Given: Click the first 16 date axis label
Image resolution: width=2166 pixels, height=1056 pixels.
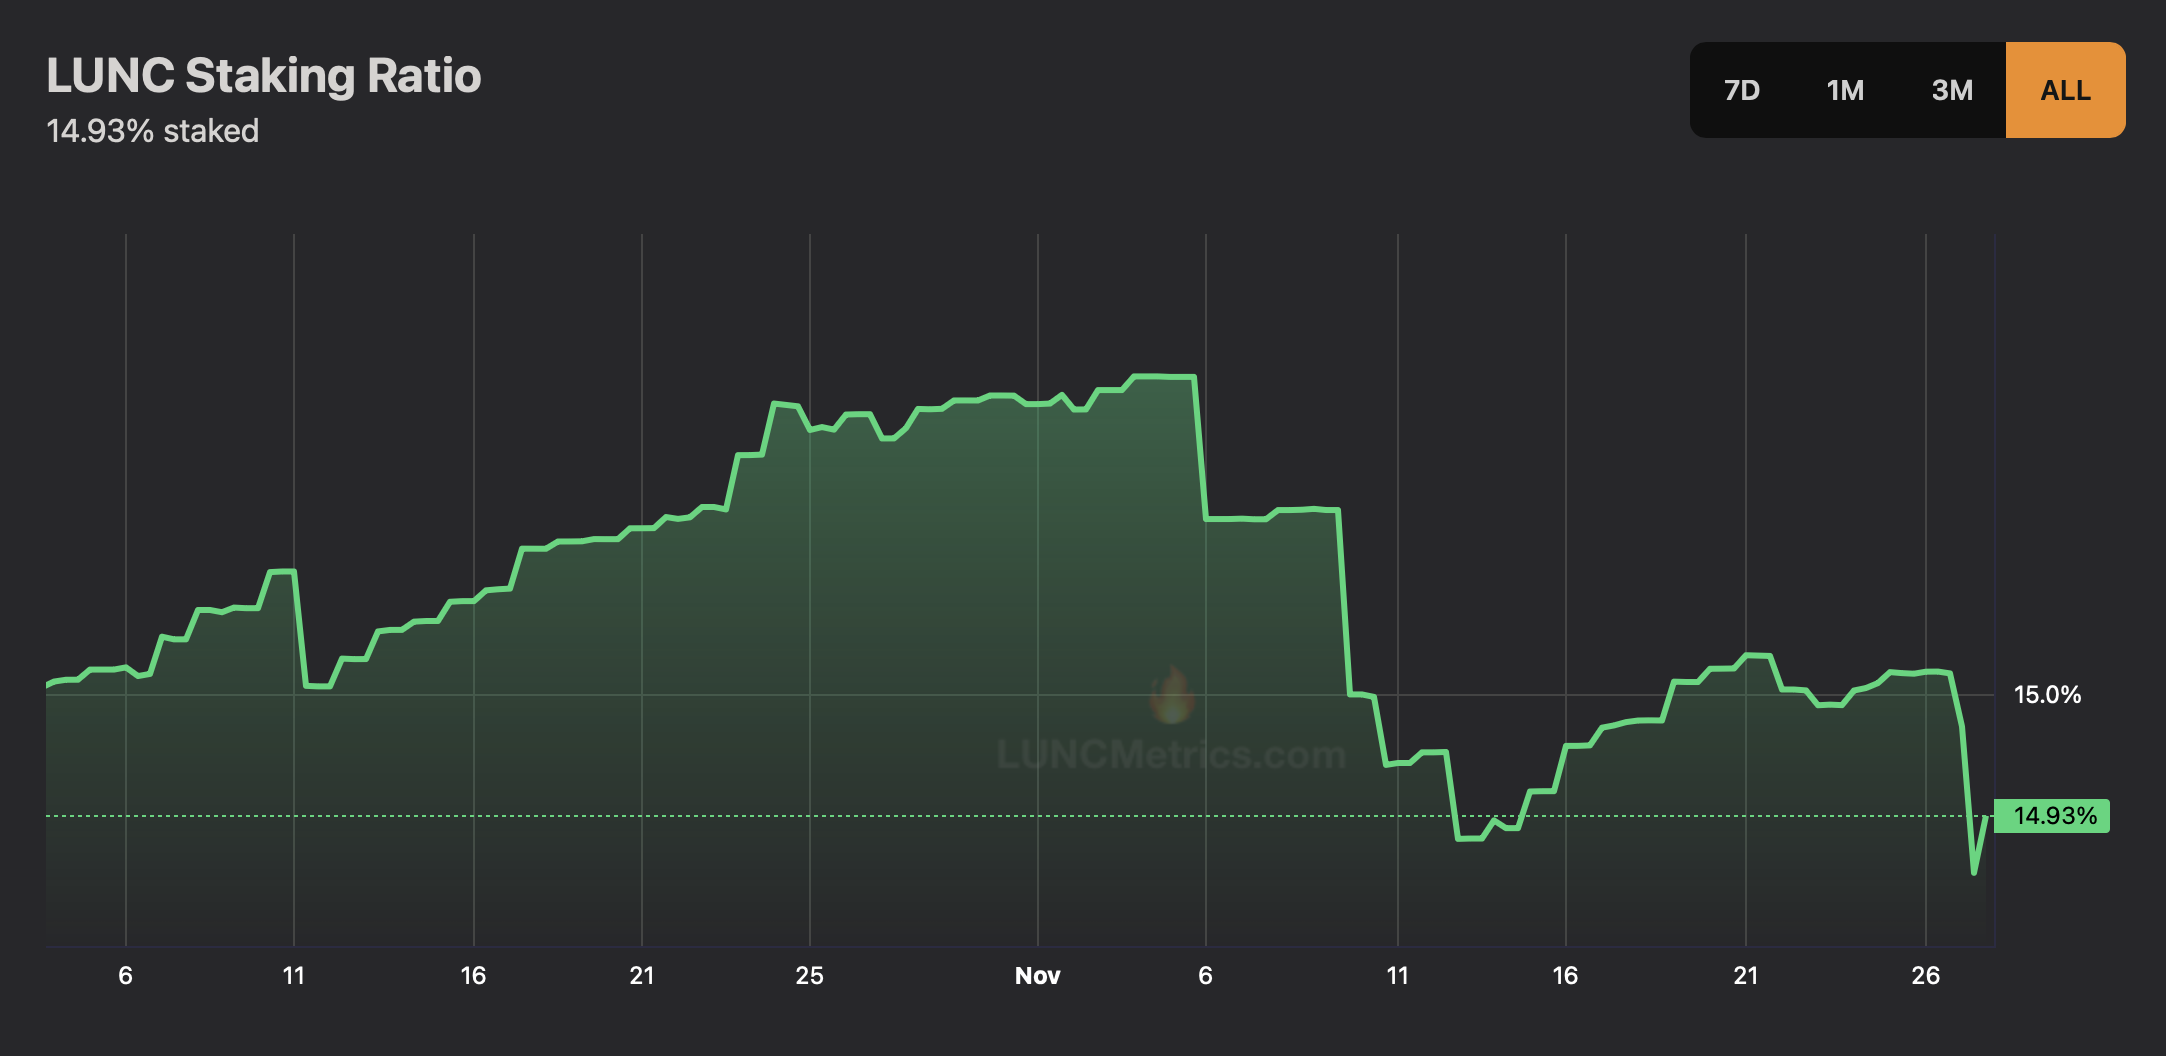Looking at the screenshot, I should 473,976.
